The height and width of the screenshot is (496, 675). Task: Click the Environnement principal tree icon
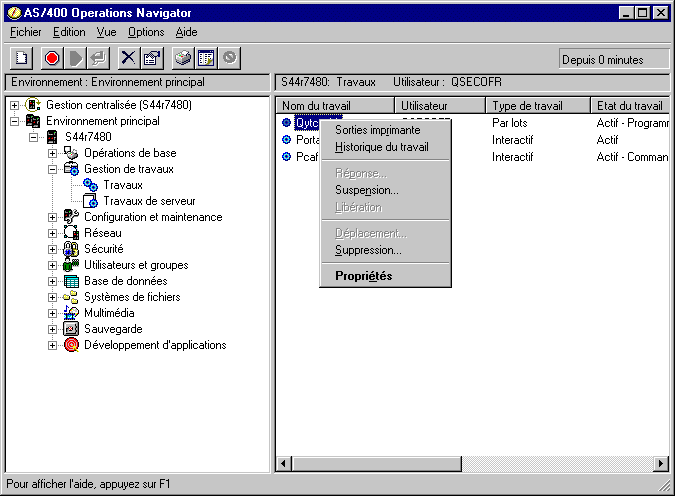point(33,121)
